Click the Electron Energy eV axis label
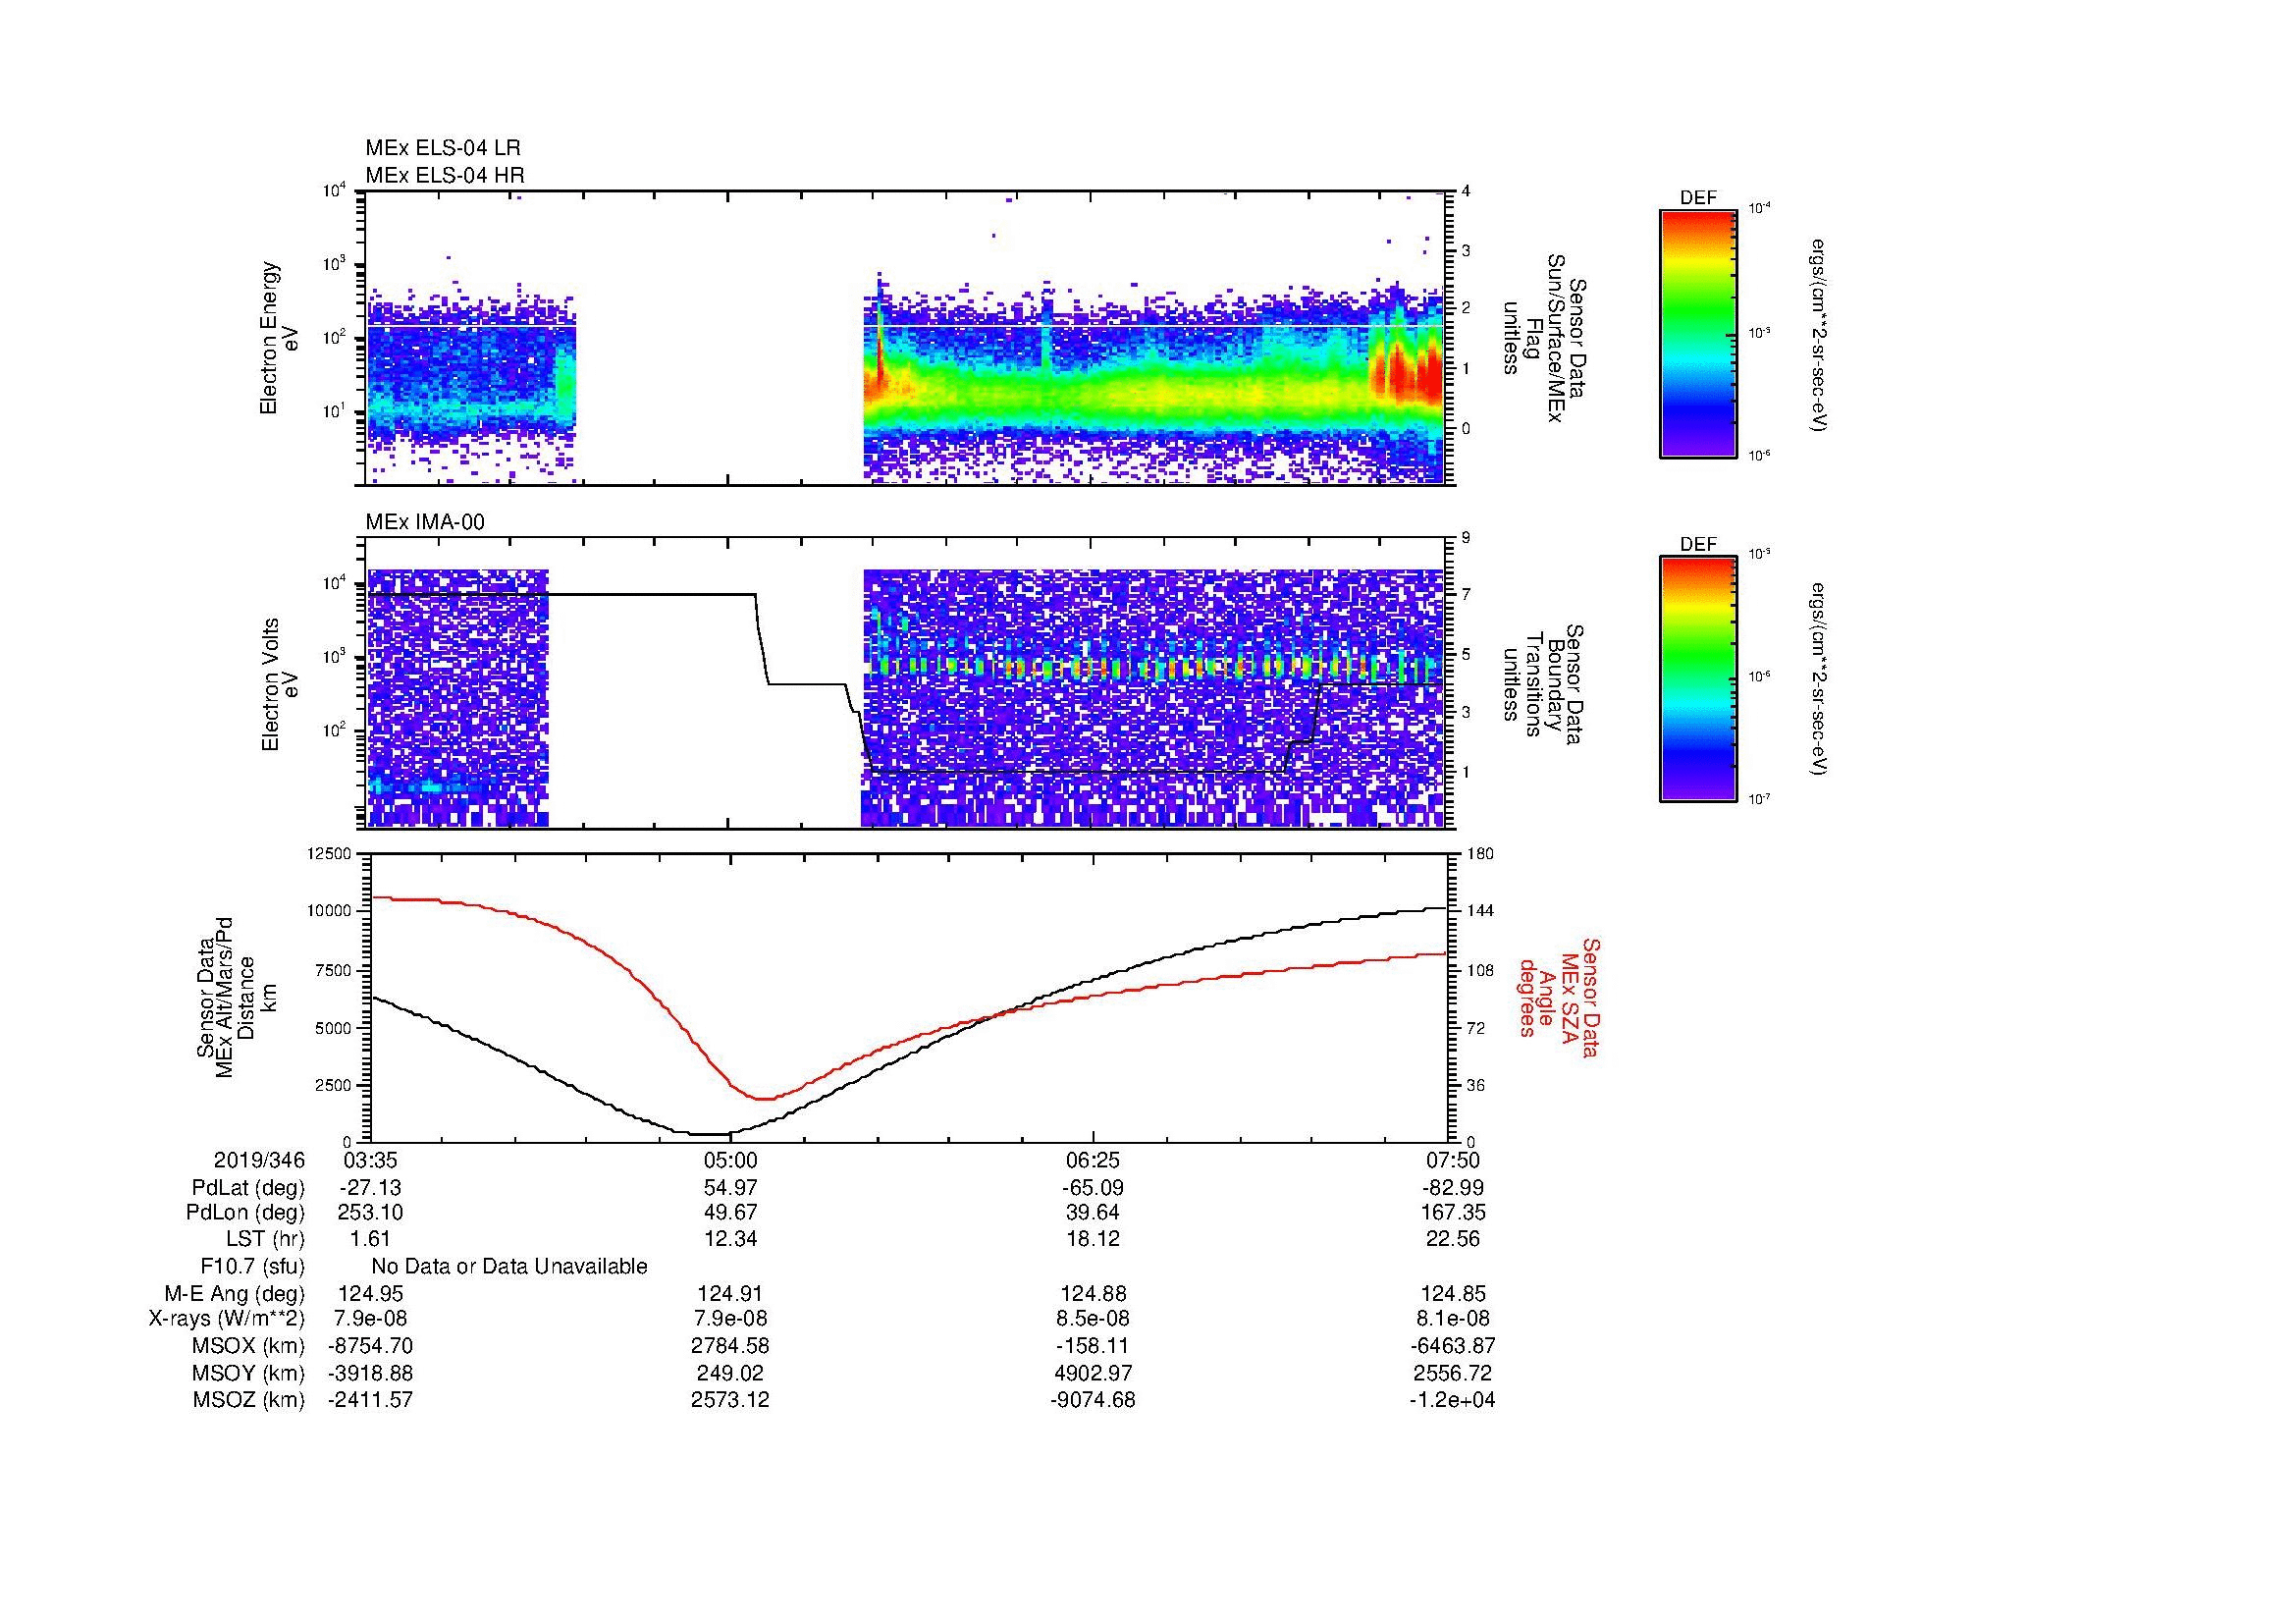This screenshot has width=2296, height=1623. tap(279, 338)
